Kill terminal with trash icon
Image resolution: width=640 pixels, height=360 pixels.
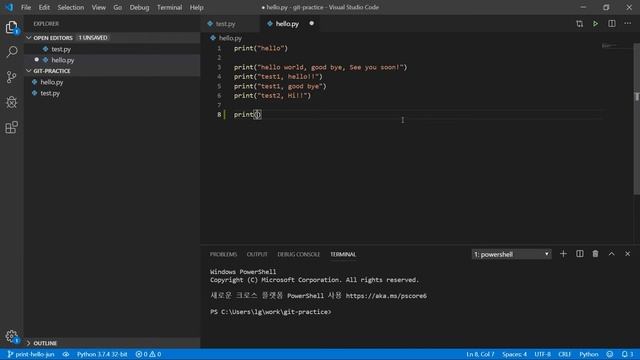point(596,254)
